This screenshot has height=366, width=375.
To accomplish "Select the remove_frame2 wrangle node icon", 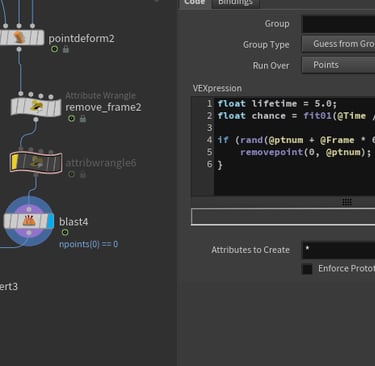I will click(36, 107).
